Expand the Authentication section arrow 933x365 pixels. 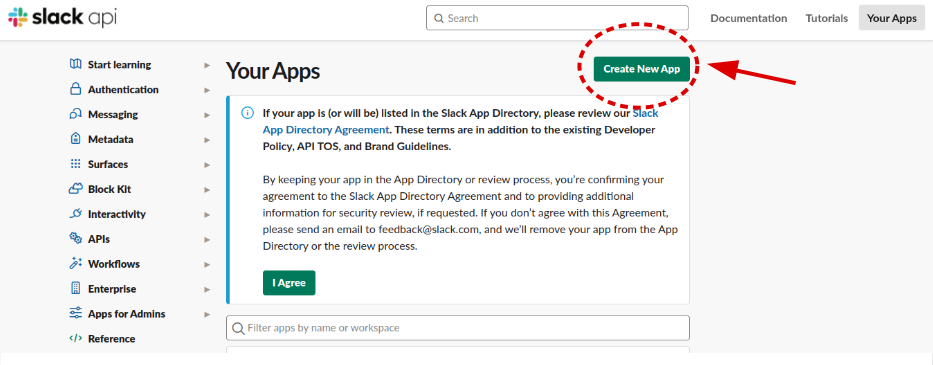(x=207, y=90)
